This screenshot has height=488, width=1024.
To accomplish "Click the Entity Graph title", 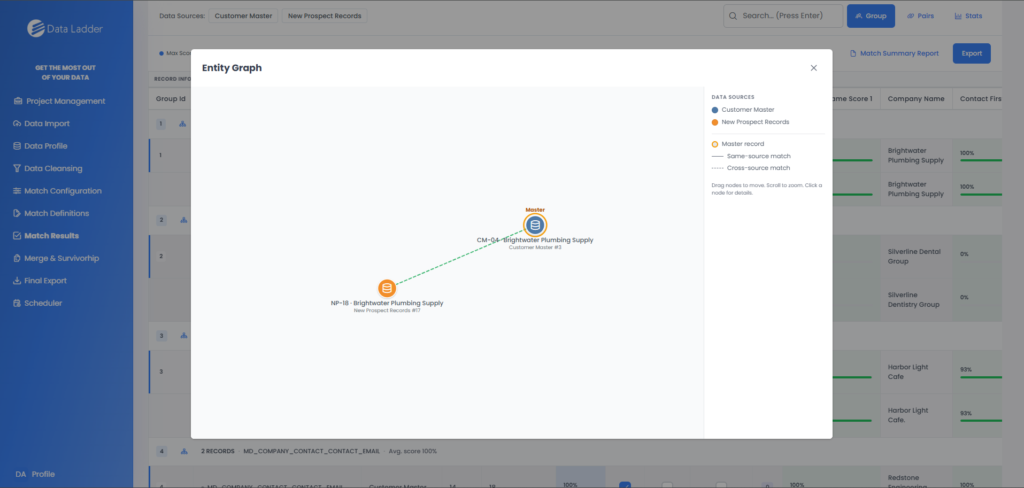I will (x=232, y=68).
